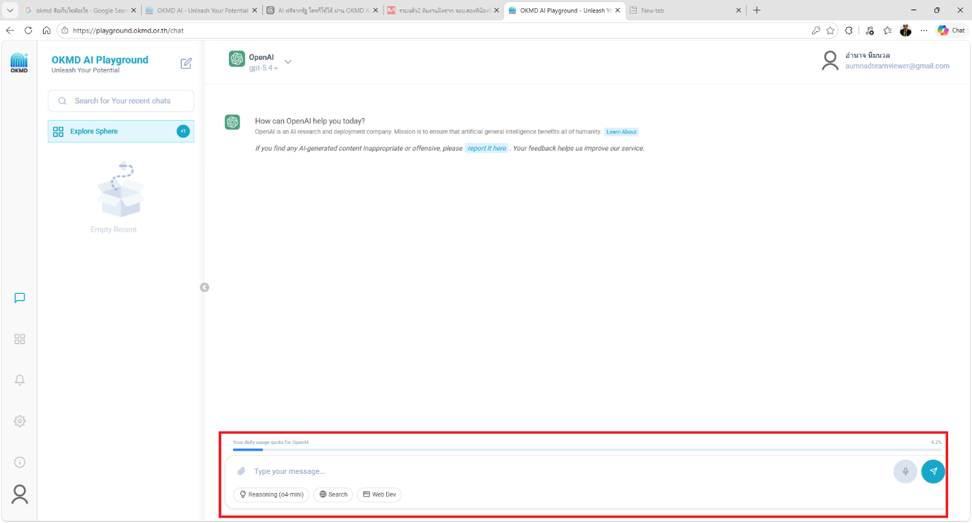Open the browser more-options ellipsis menu

924,30
